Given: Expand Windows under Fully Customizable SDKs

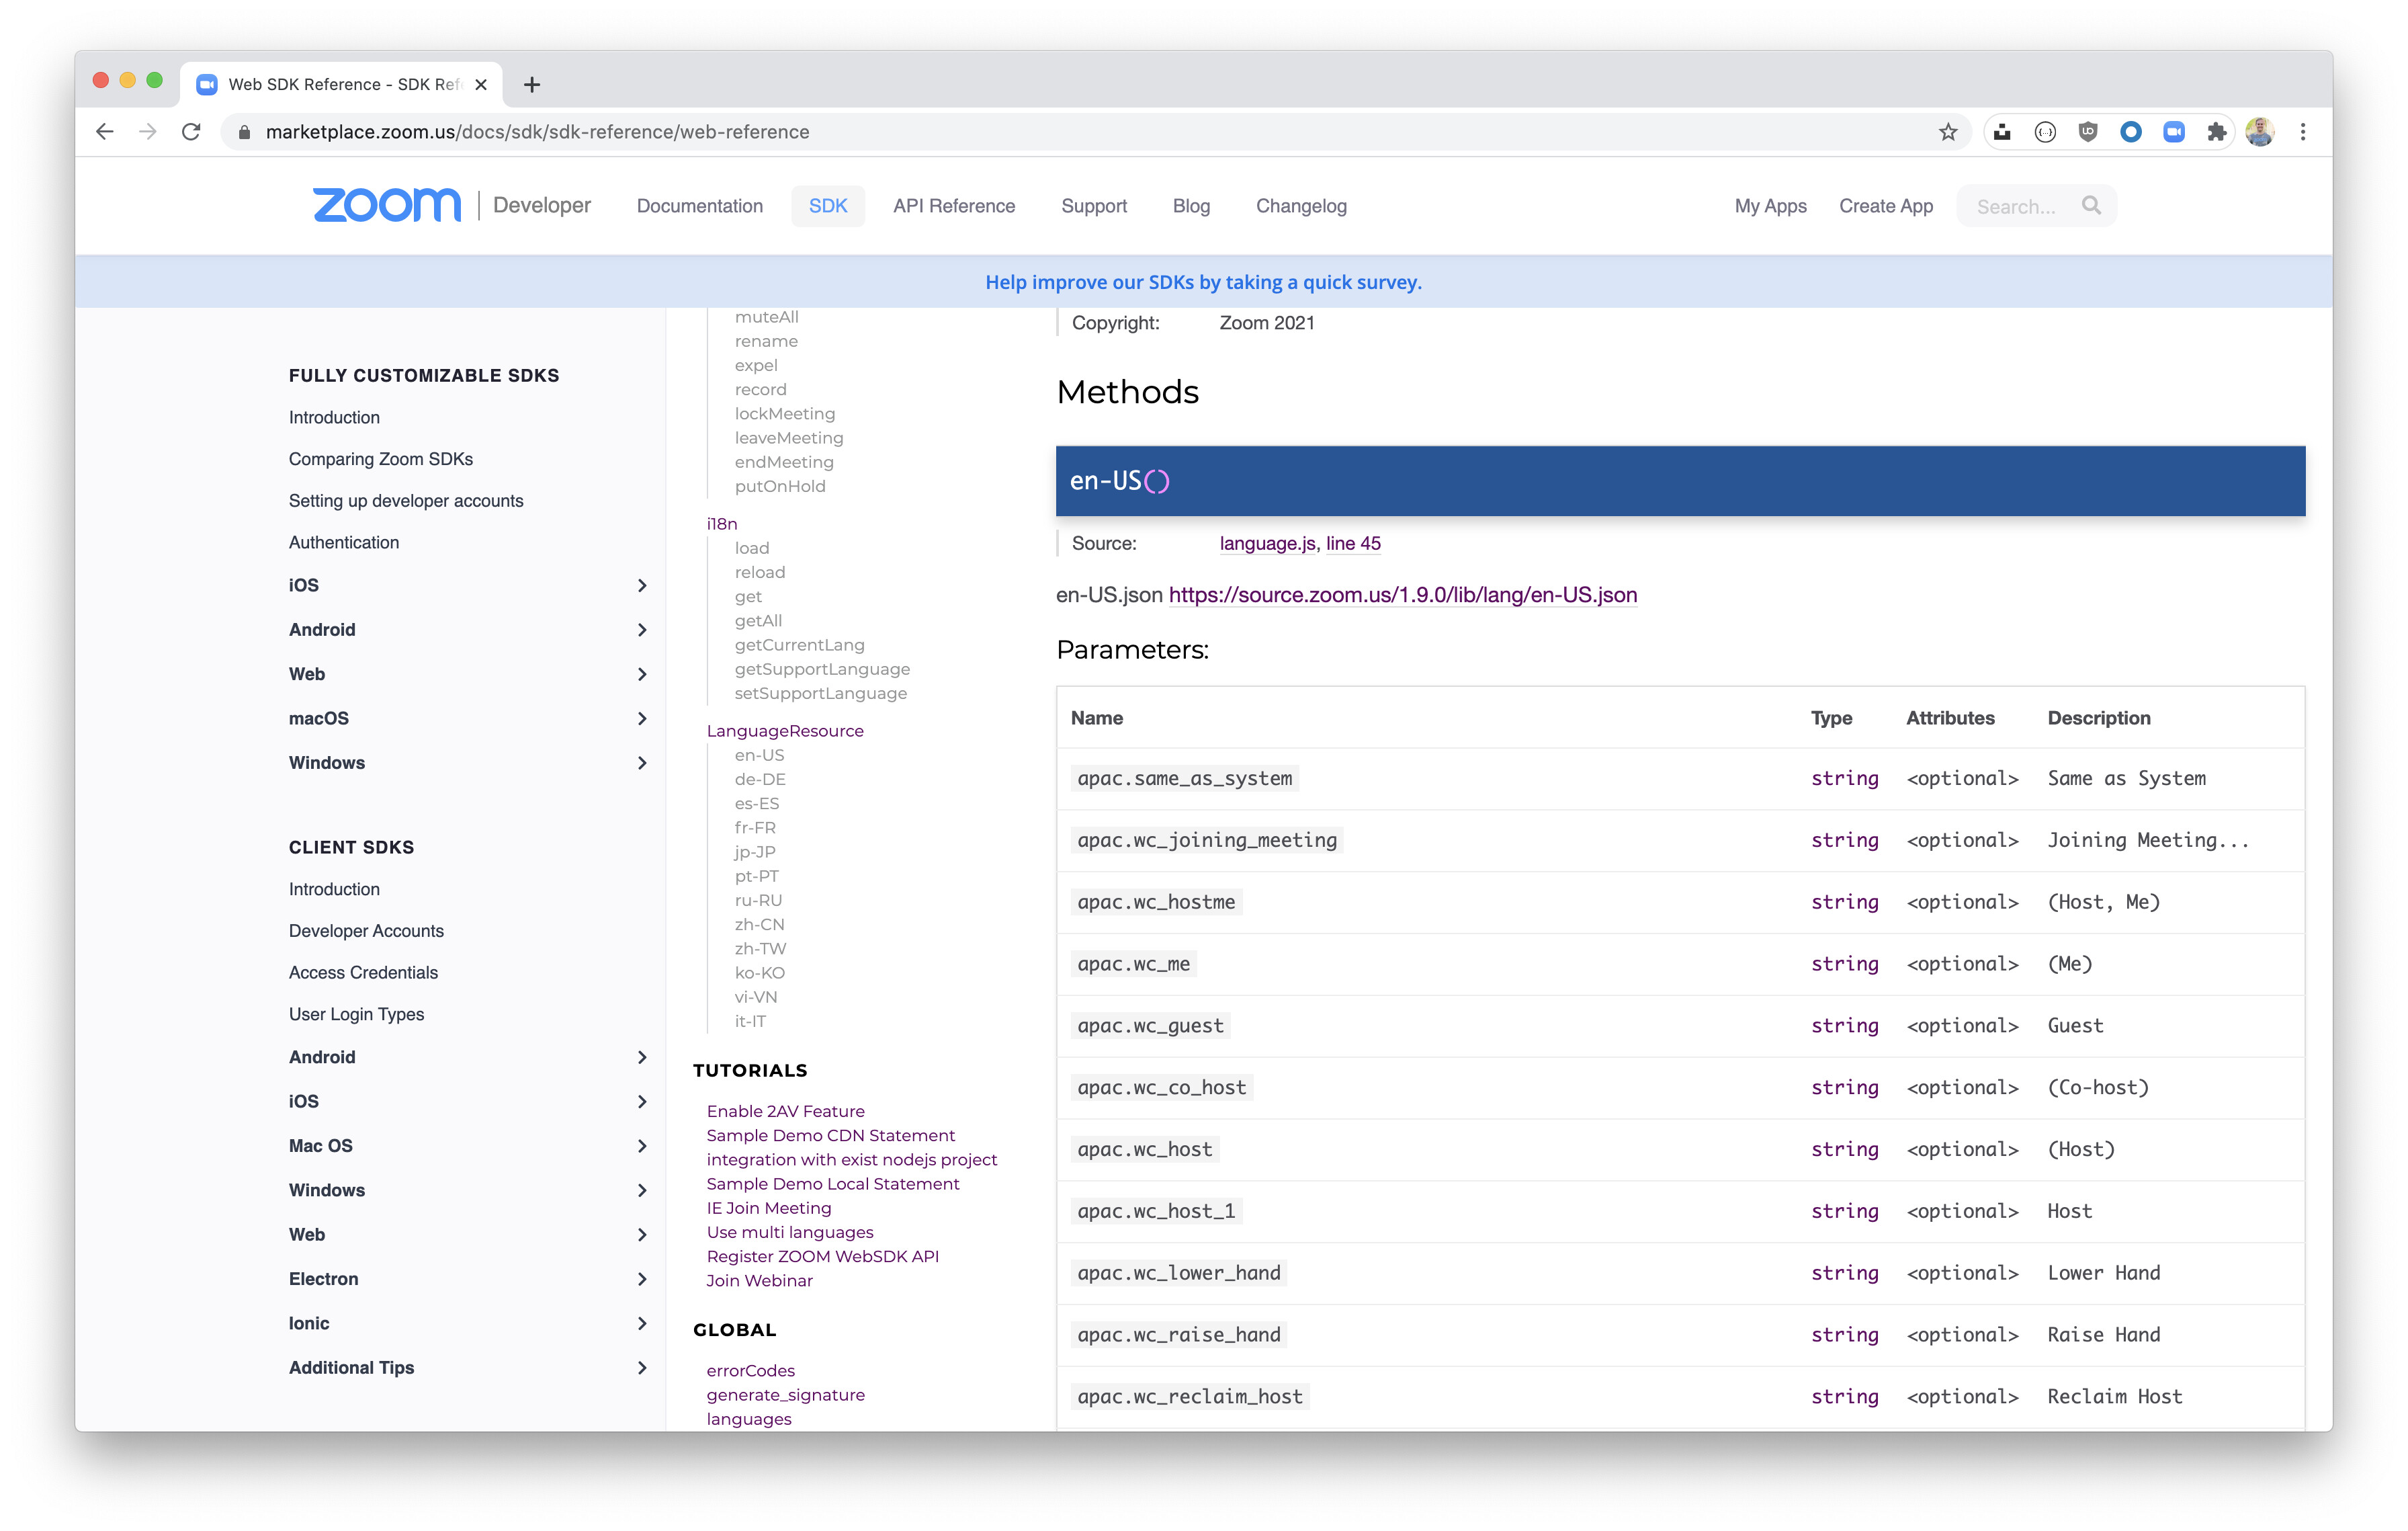Looking at the screenshot, I should coord(642,763).
